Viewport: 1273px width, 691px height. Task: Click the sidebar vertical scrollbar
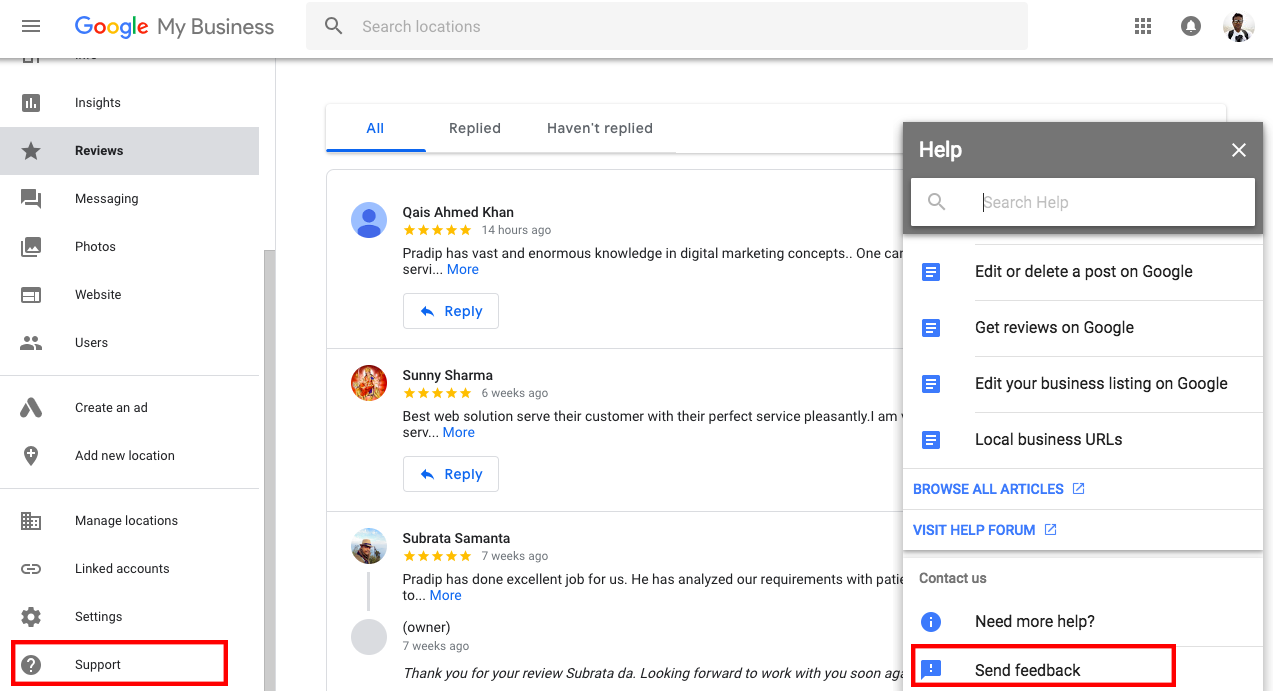click(x=268, y=470)
